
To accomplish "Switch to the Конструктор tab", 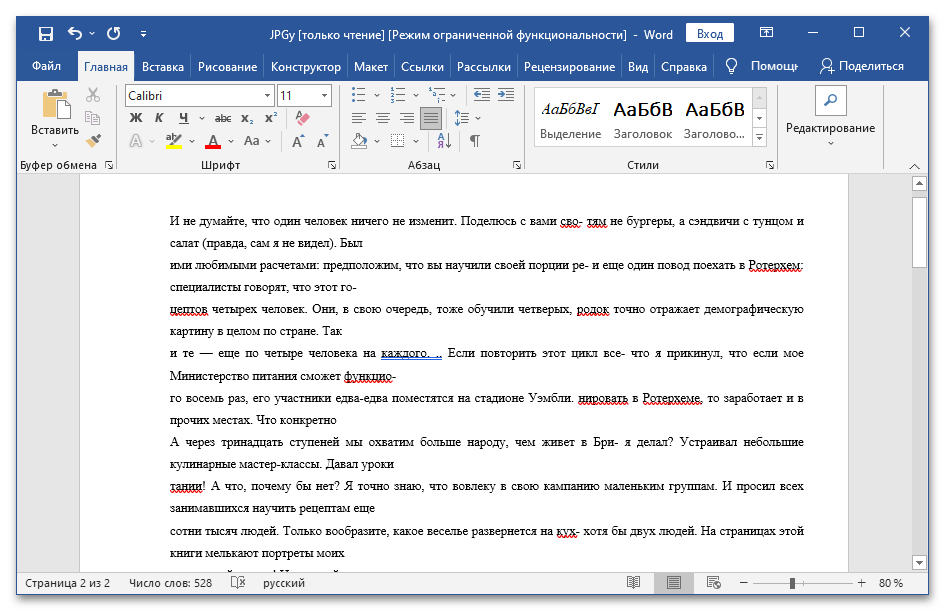I will [x=306, y=67].
